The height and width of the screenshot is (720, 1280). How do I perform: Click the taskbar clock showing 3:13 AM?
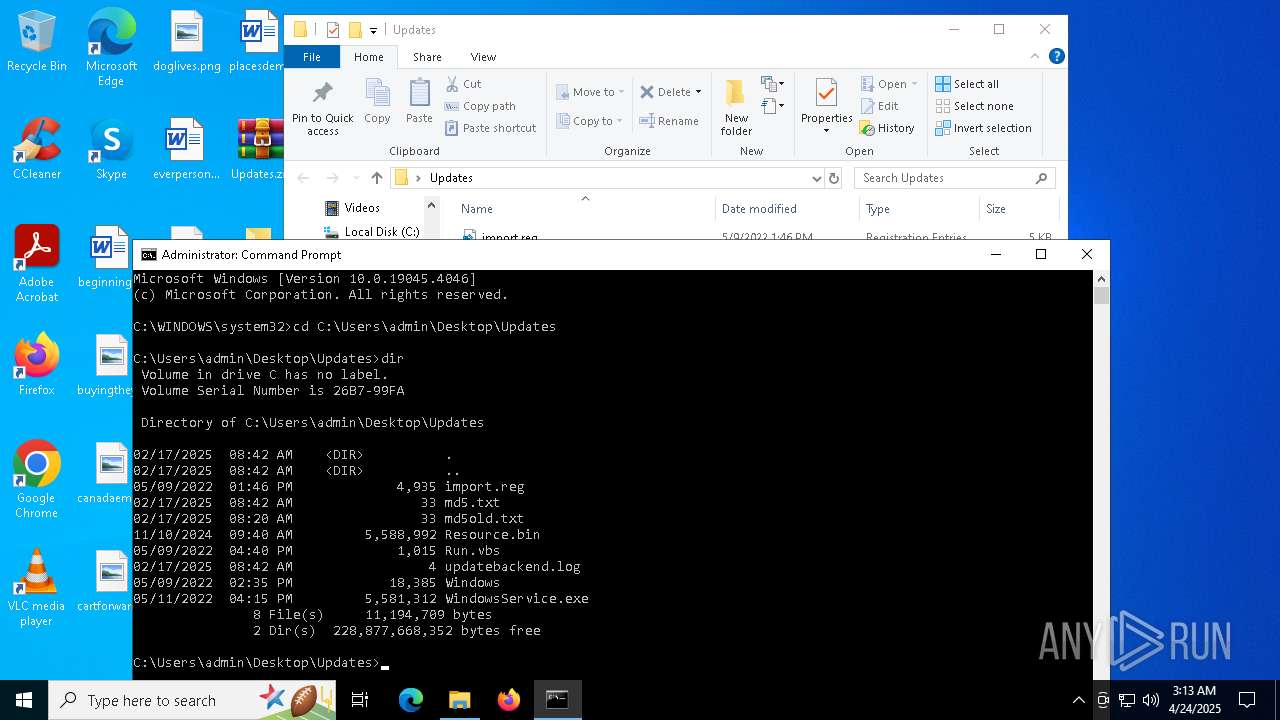(x=1194, y=700)
